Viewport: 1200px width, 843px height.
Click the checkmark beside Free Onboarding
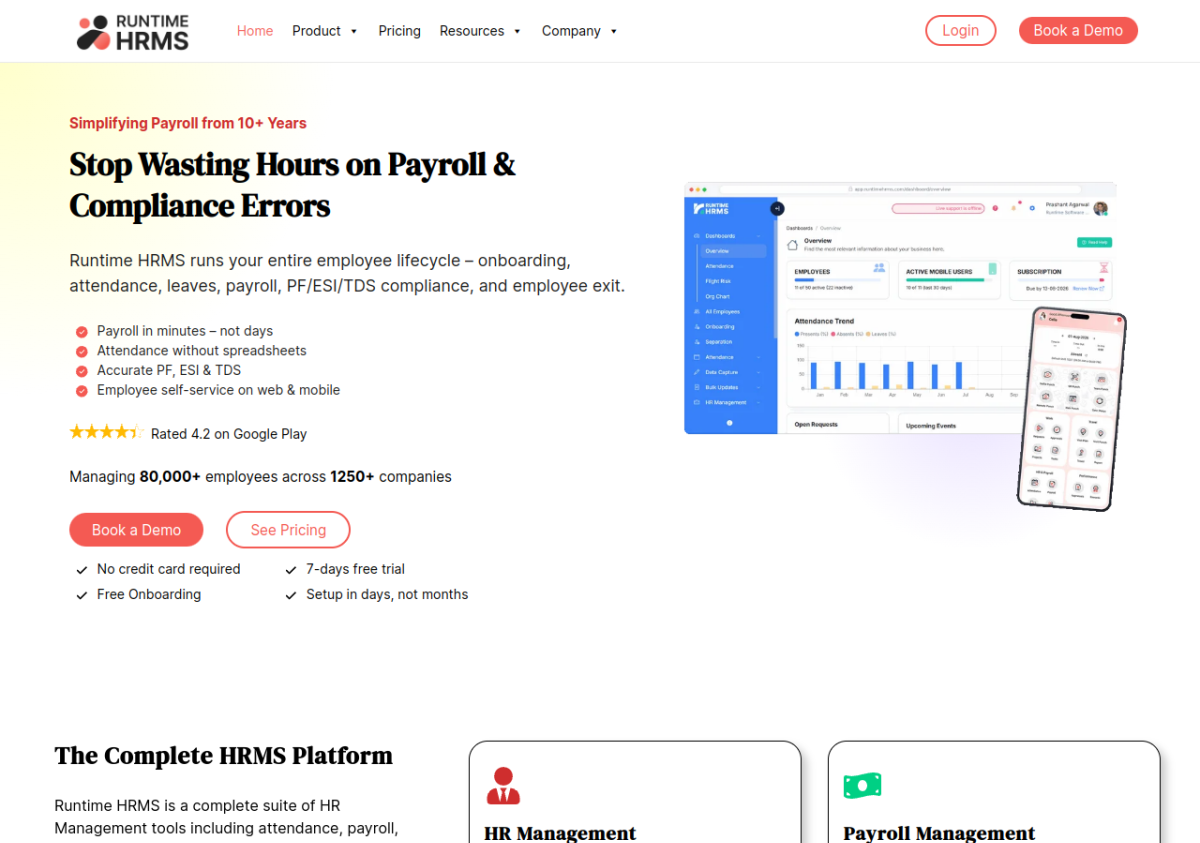coord(82,595)
